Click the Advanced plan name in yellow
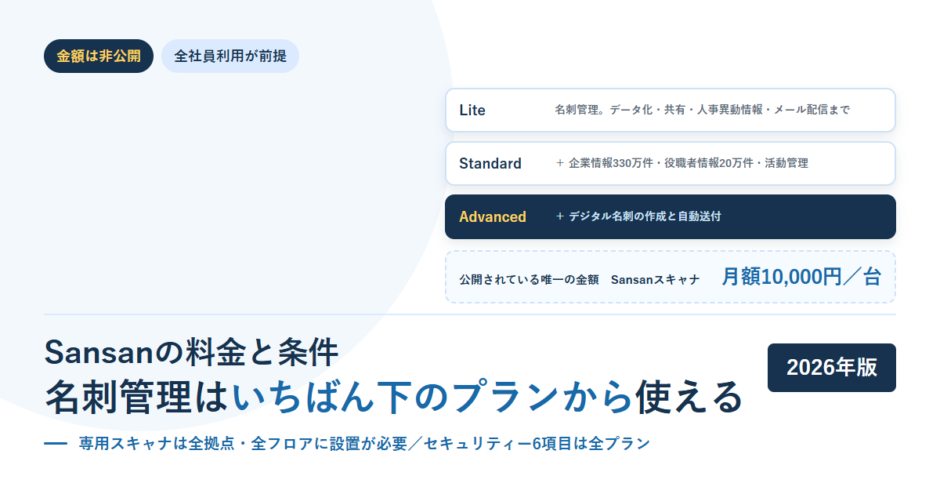This screenshot has width=940, height=494. click(493, 217)
